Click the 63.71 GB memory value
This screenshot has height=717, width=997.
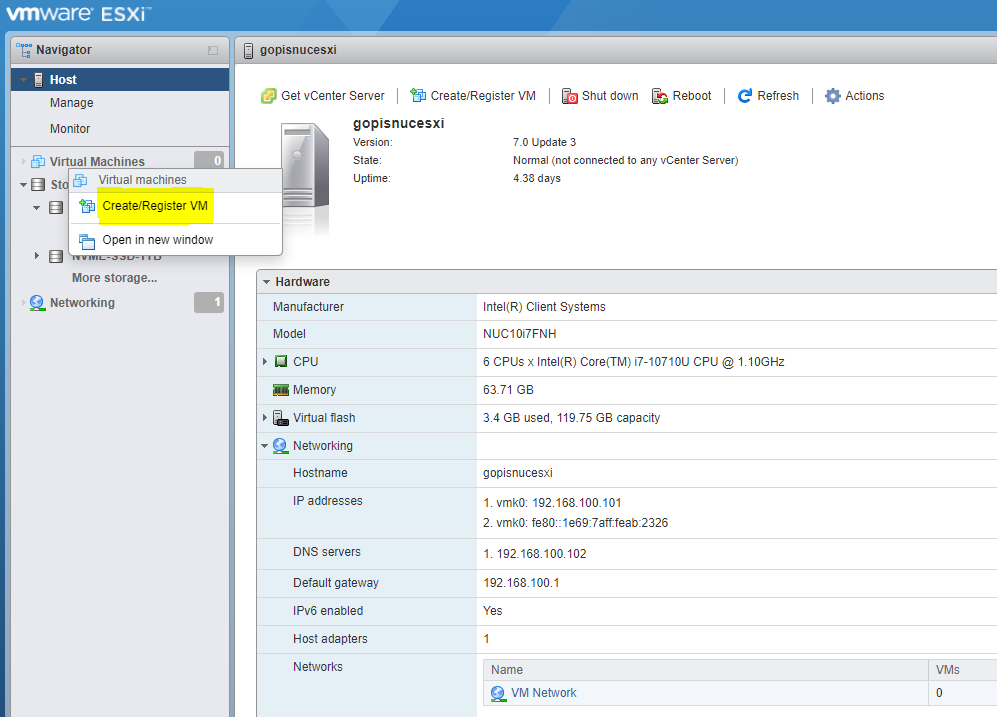pos(508,390)
